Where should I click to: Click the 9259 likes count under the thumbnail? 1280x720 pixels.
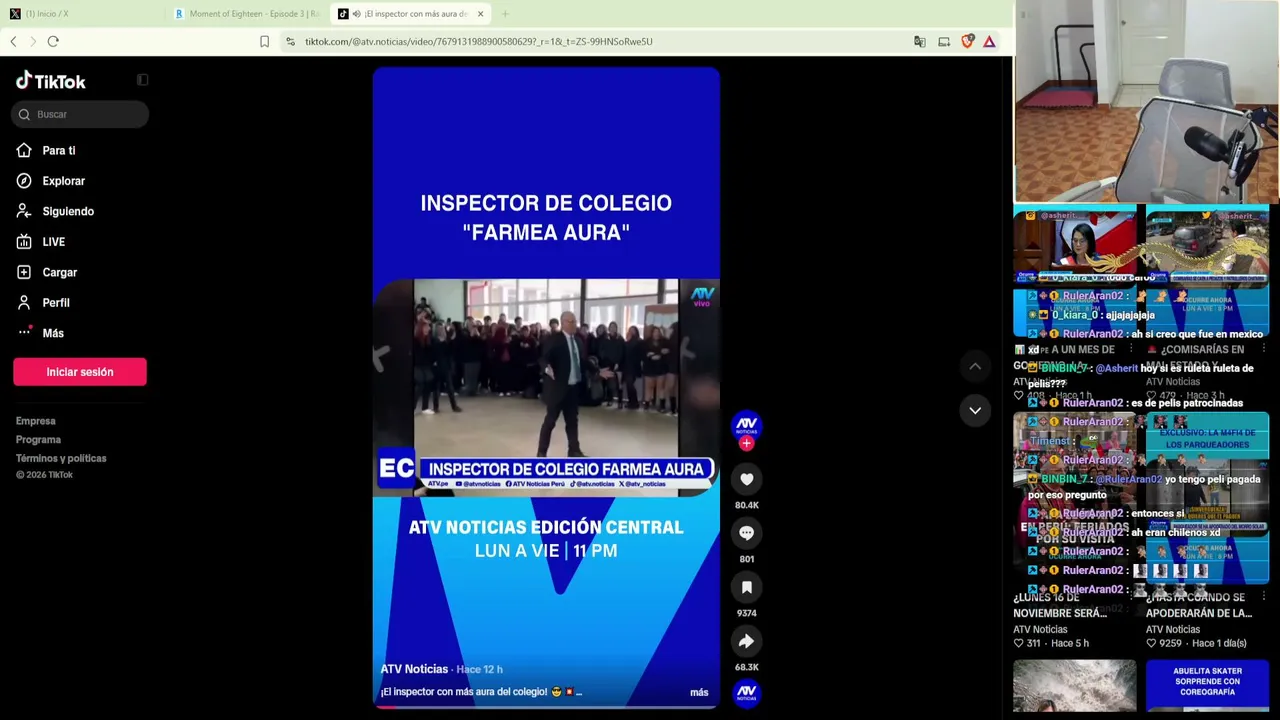tap(1170, 643)
